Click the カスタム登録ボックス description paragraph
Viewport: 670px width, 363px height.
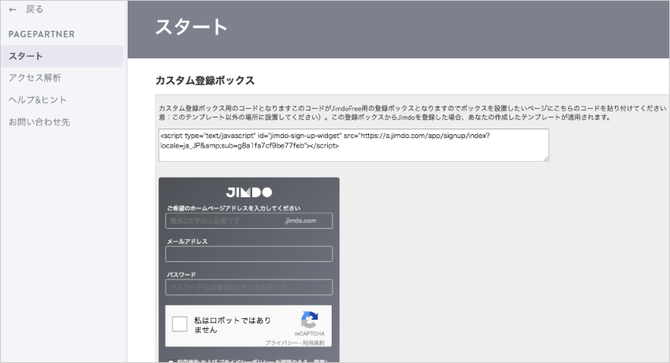click(x=413, y=113)
